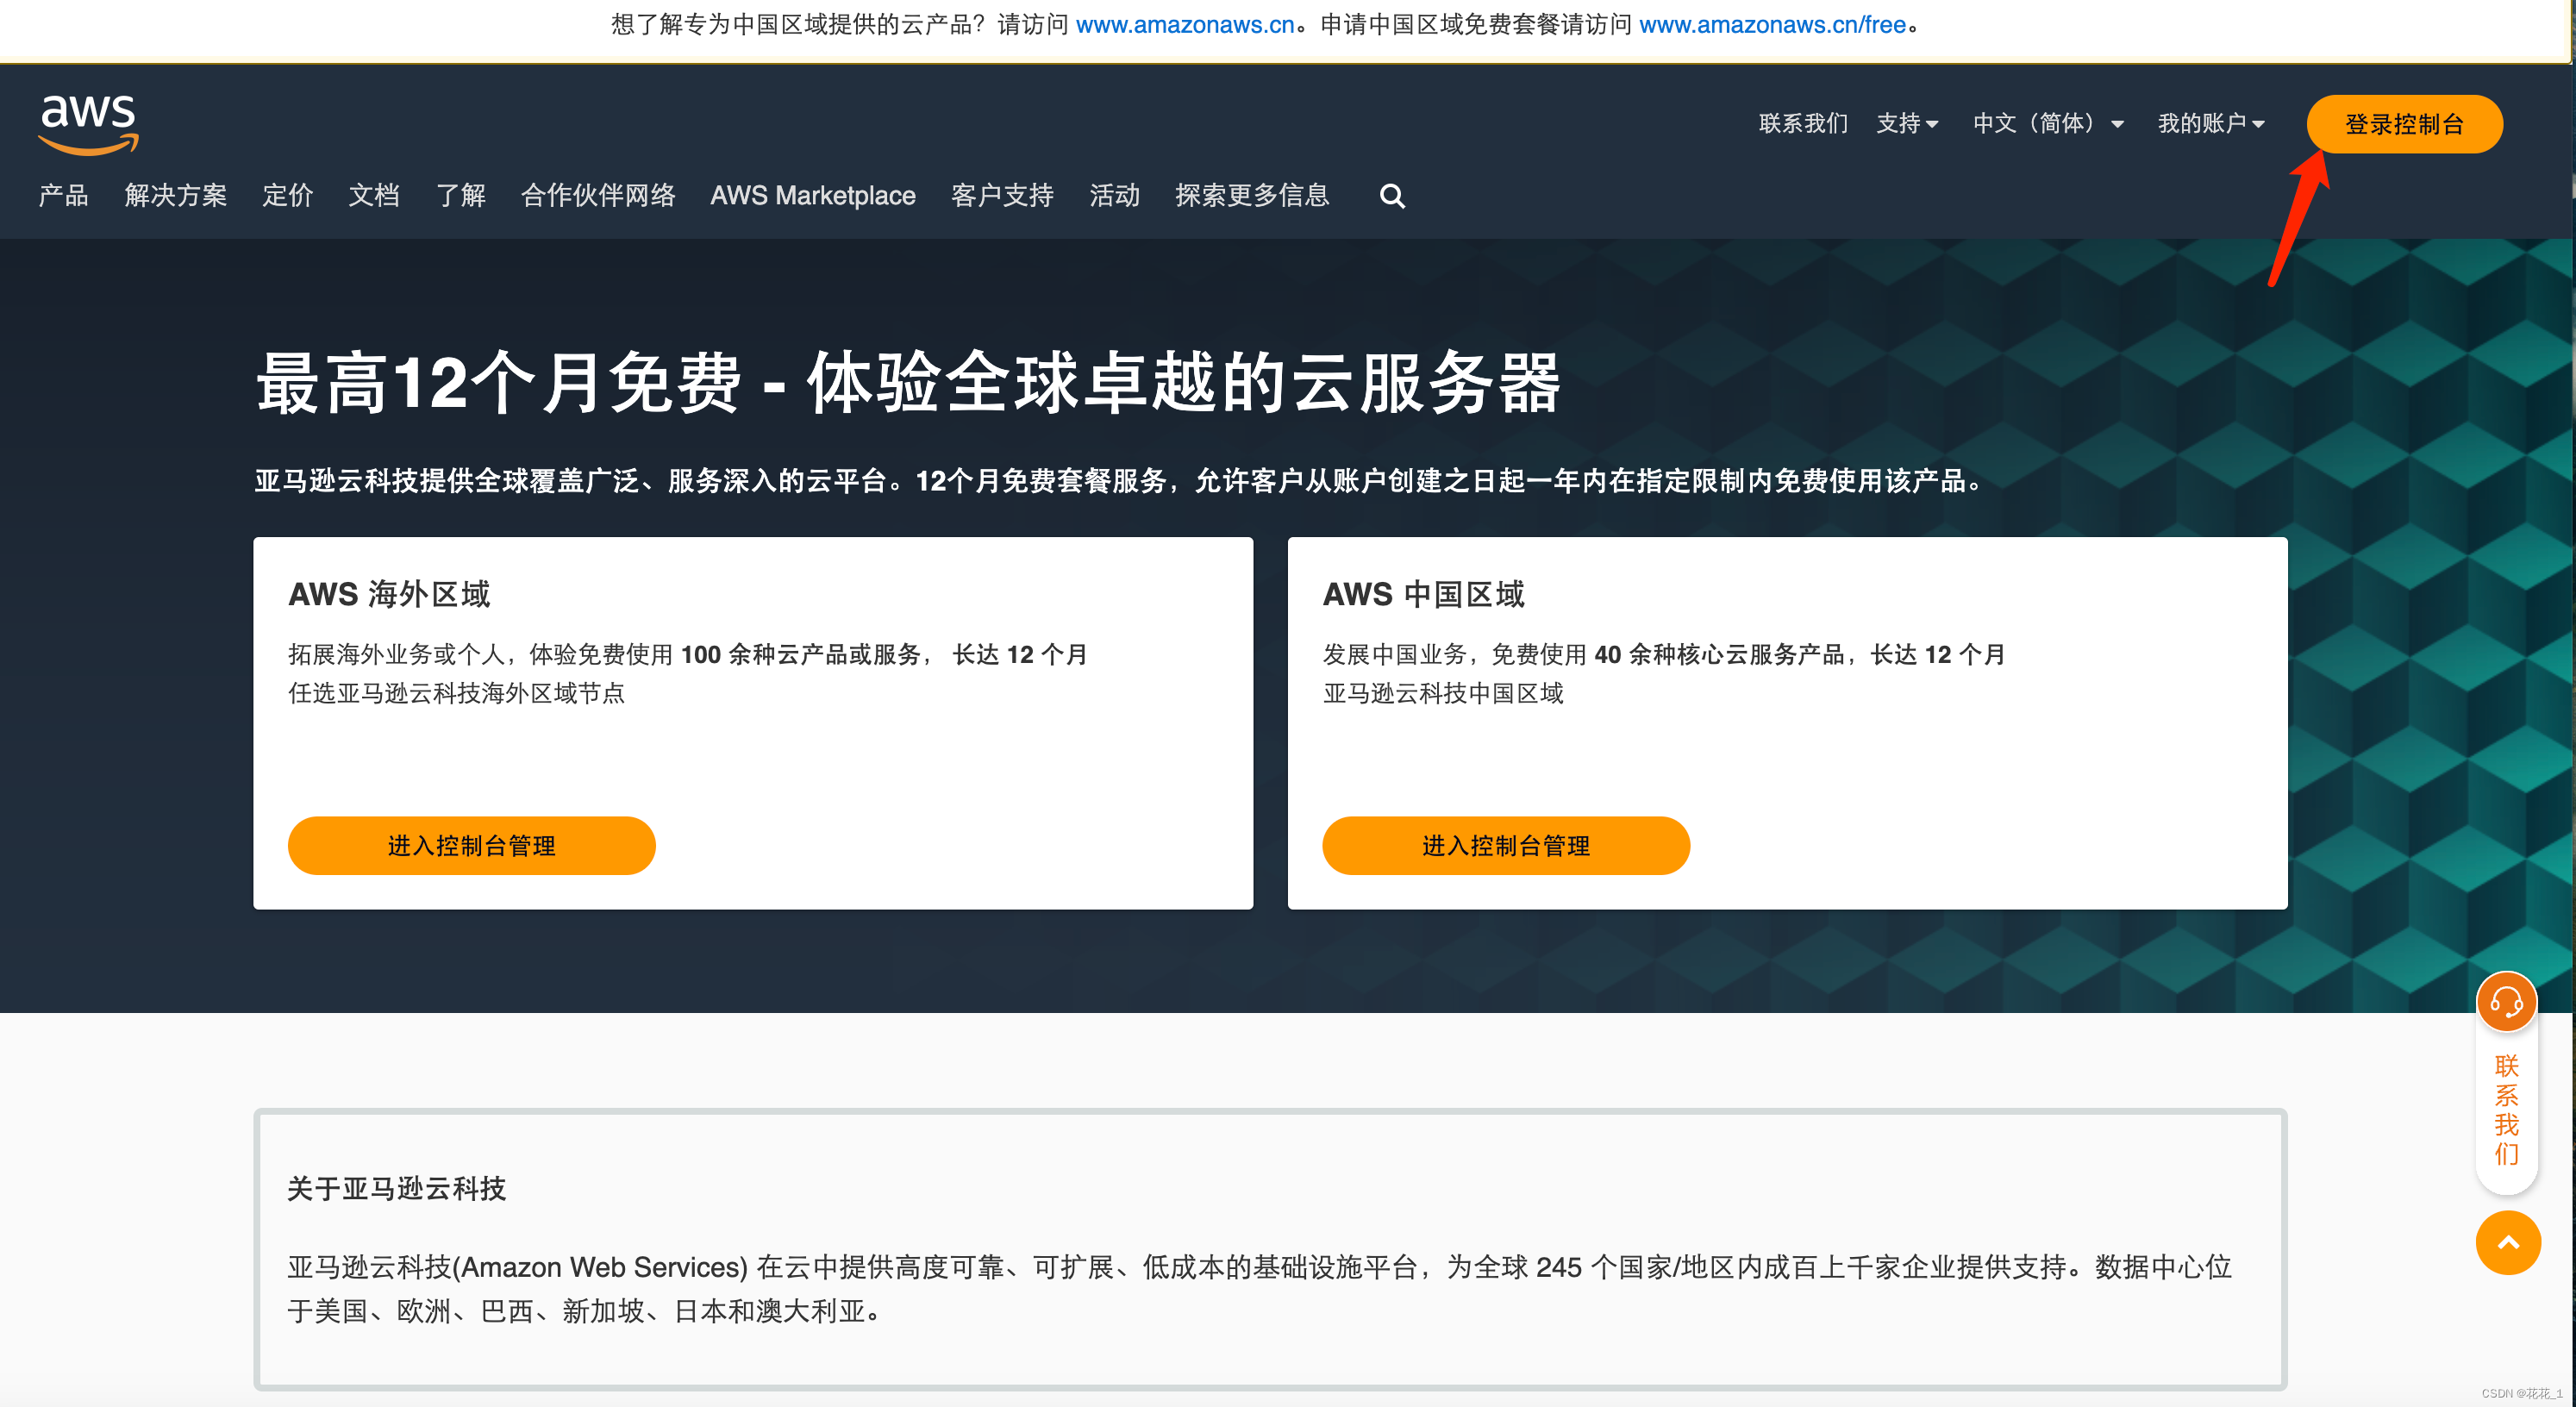The width and height of the screenshot is (2576, 1407).
Task: Click the 关于亚马逊云科技 heading
Action: coord(397,1188)
